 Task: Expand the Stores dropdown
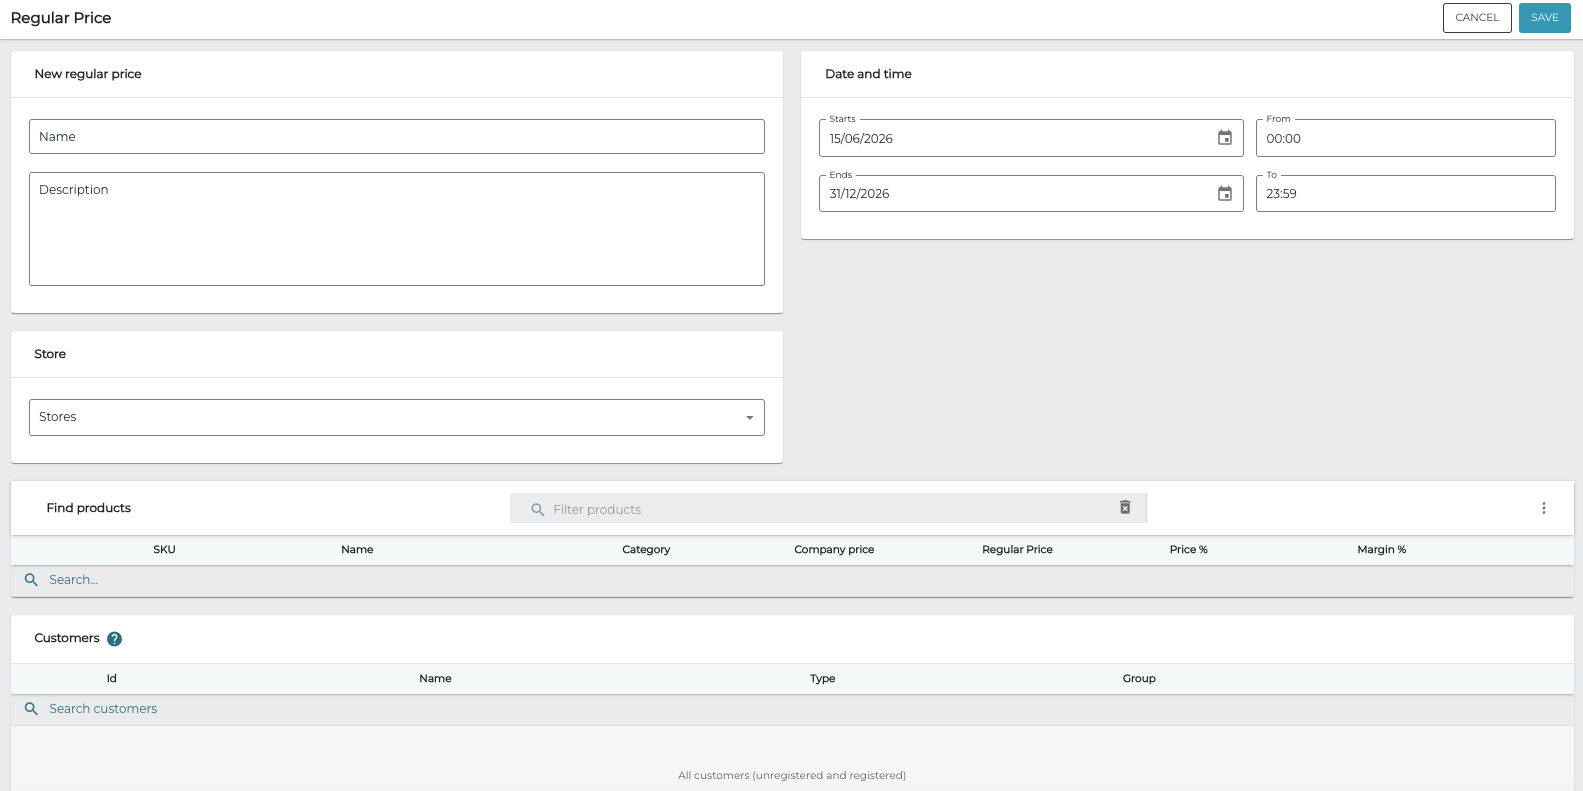(397, 417)
